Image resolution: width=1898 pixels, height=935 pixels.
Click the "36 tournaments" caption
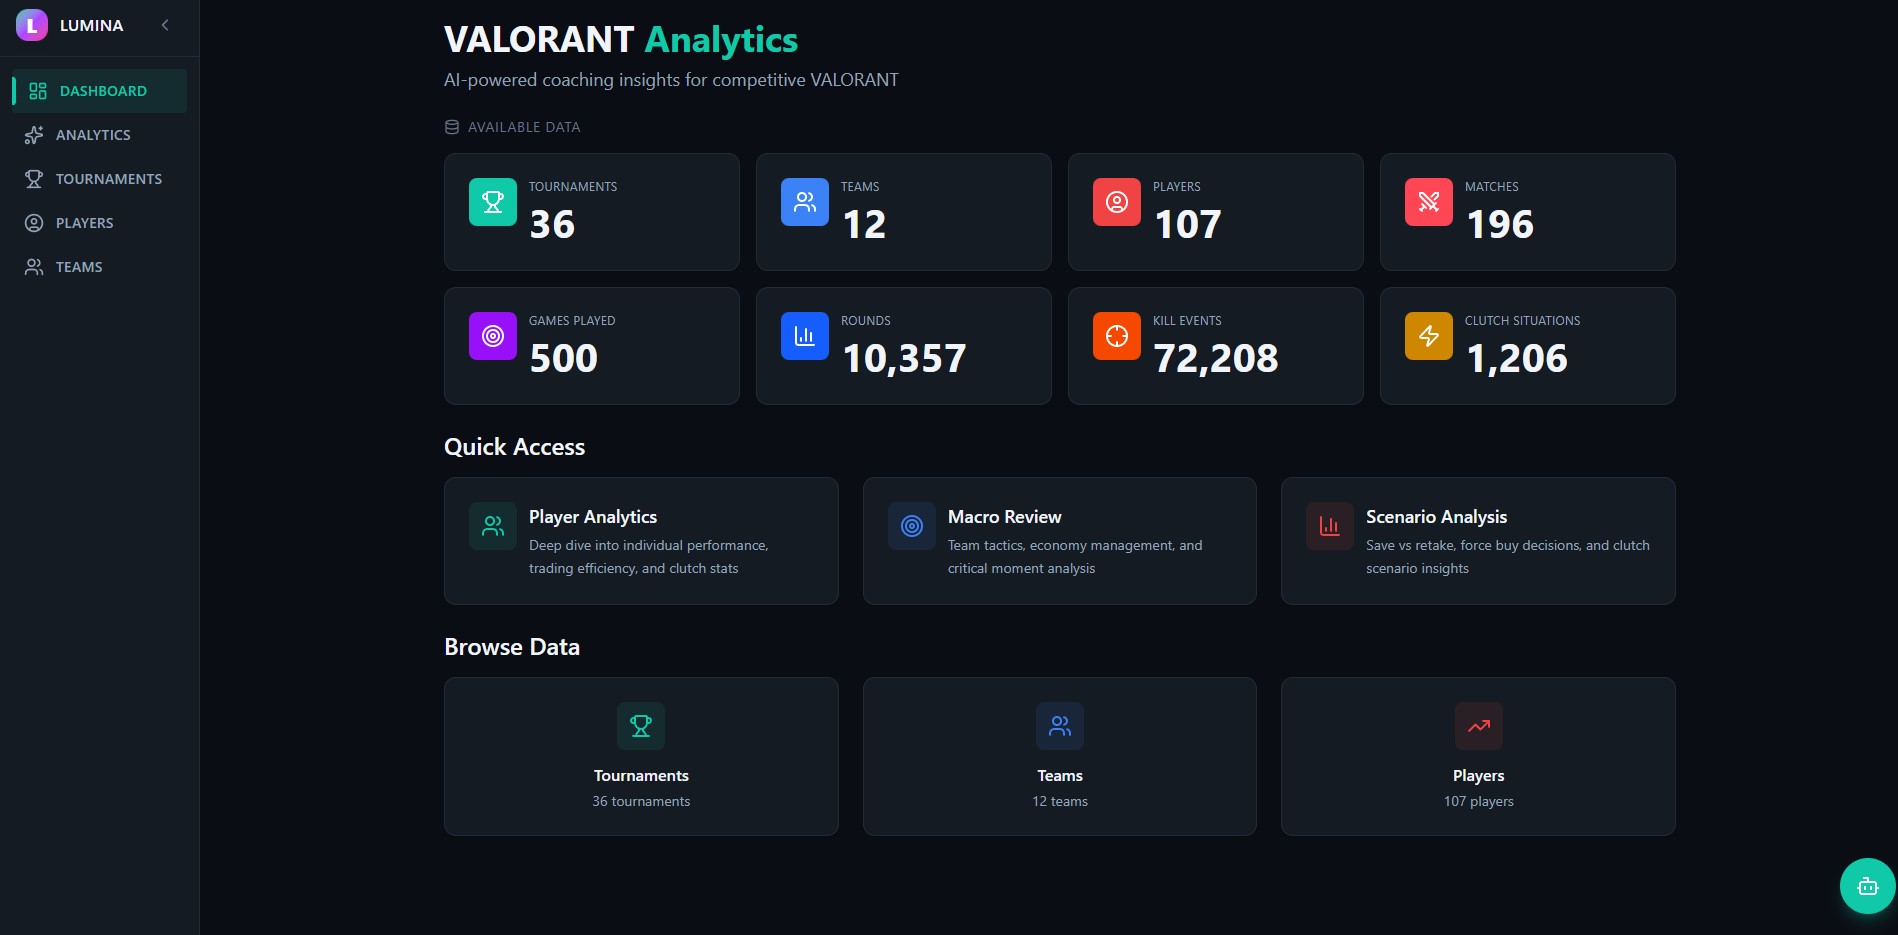(641, 801)
